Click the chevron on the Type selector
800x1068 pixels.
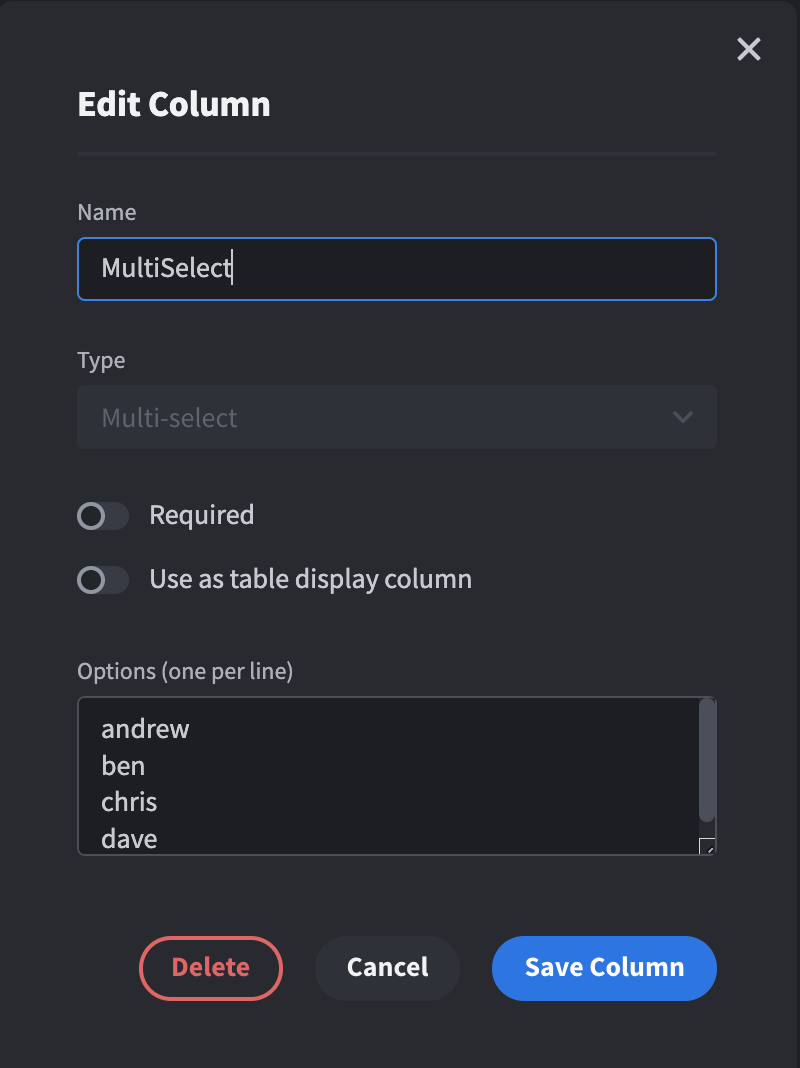[x=683, y=417]
